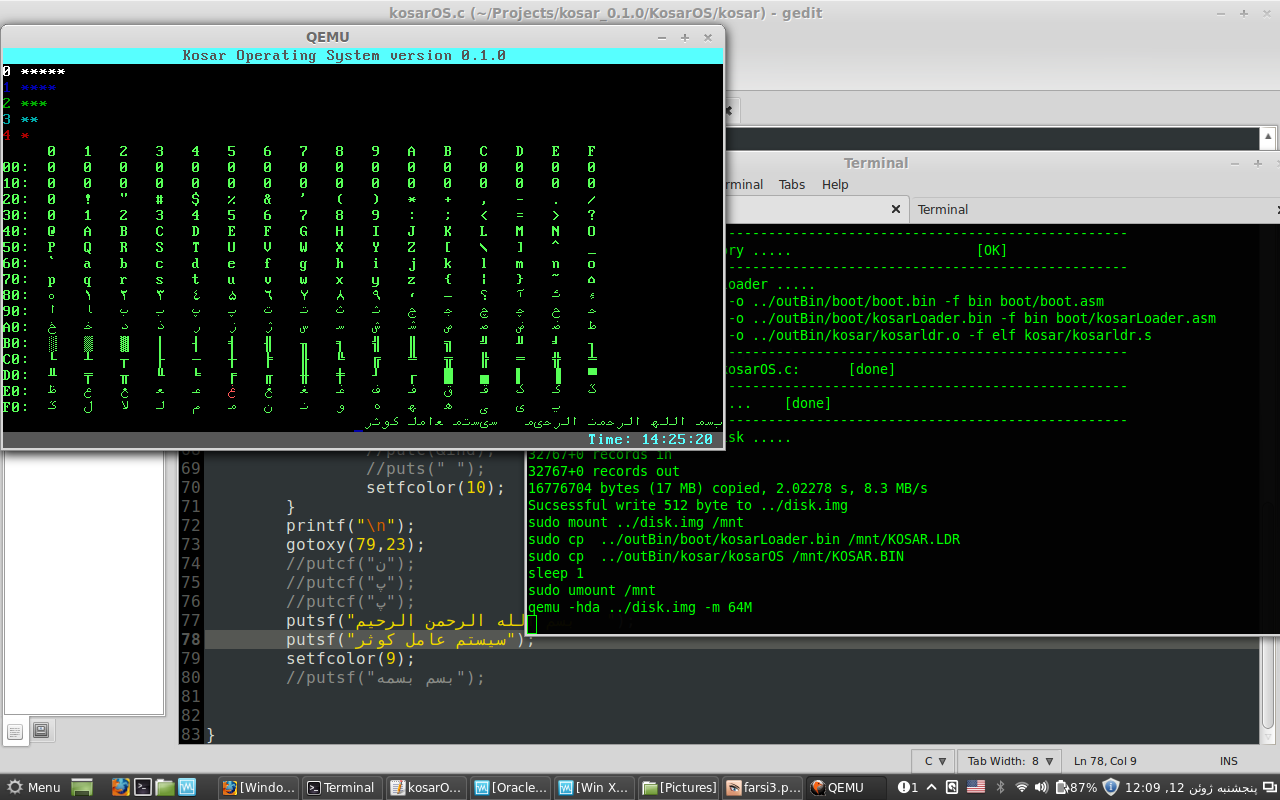The image size is (1280, 800).
Task: Toggle INS insert mode in status bar
Action: click(x=1228, y=761)
